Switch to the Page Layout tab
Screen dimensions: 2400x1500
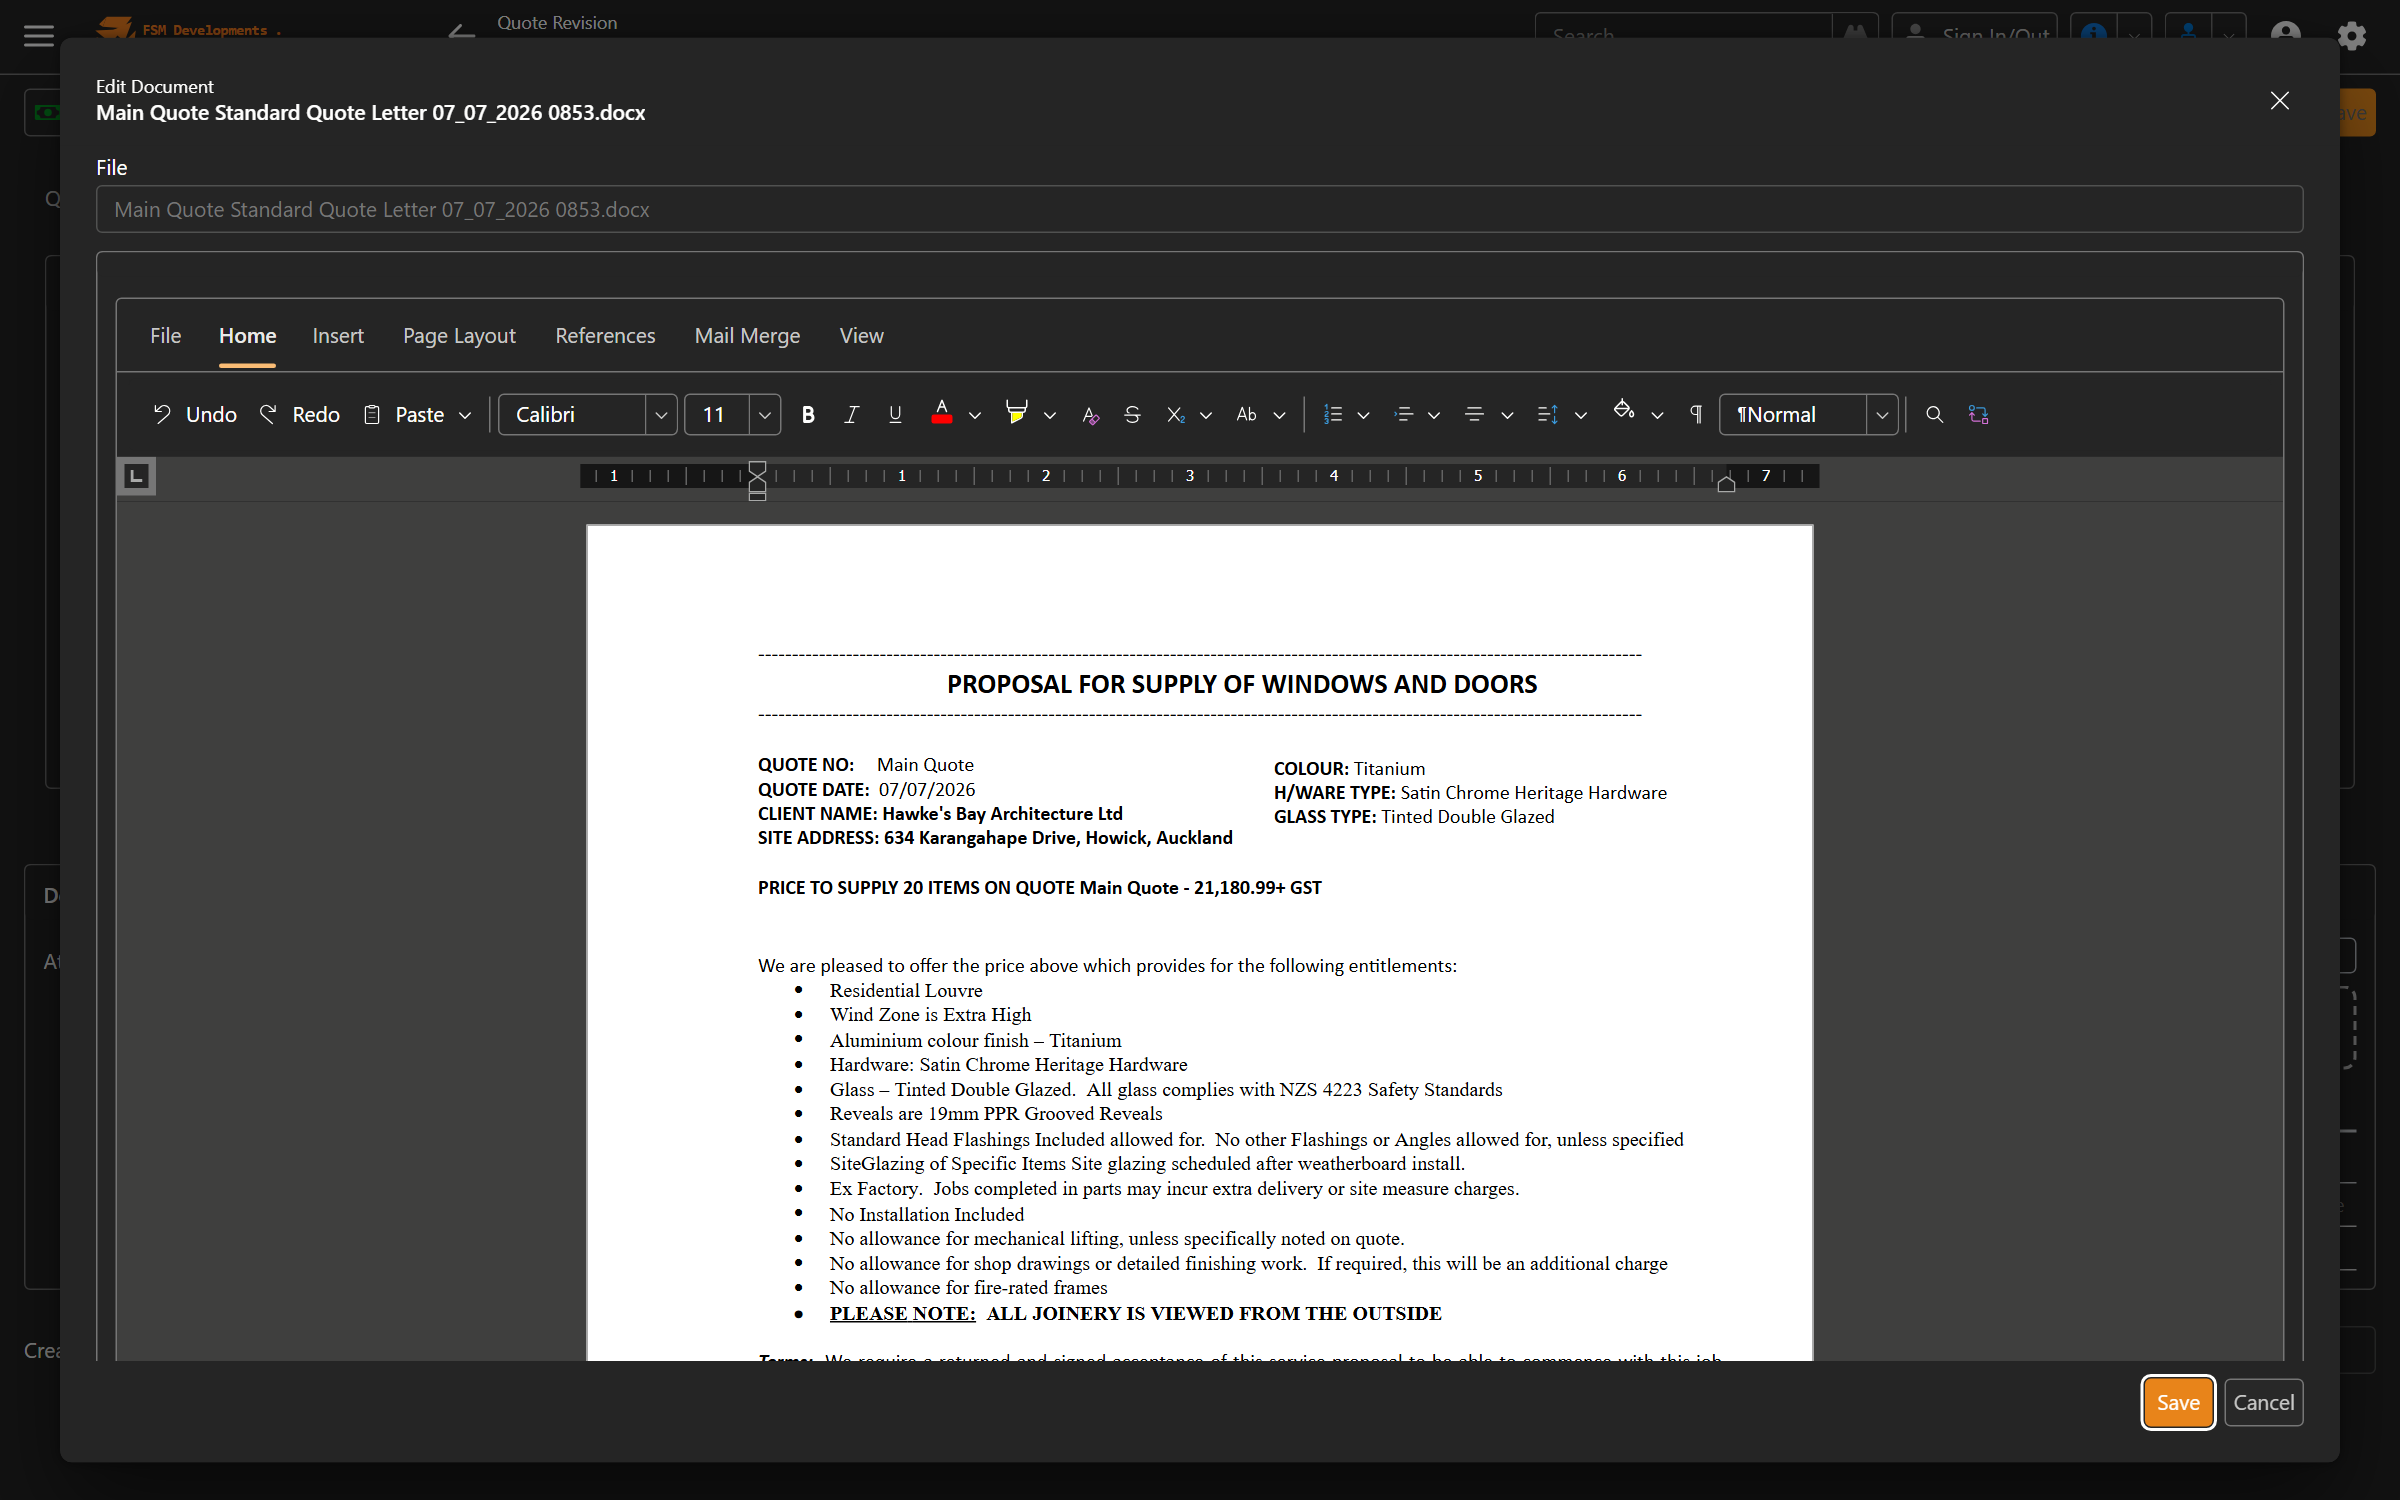tap(459, 336)
